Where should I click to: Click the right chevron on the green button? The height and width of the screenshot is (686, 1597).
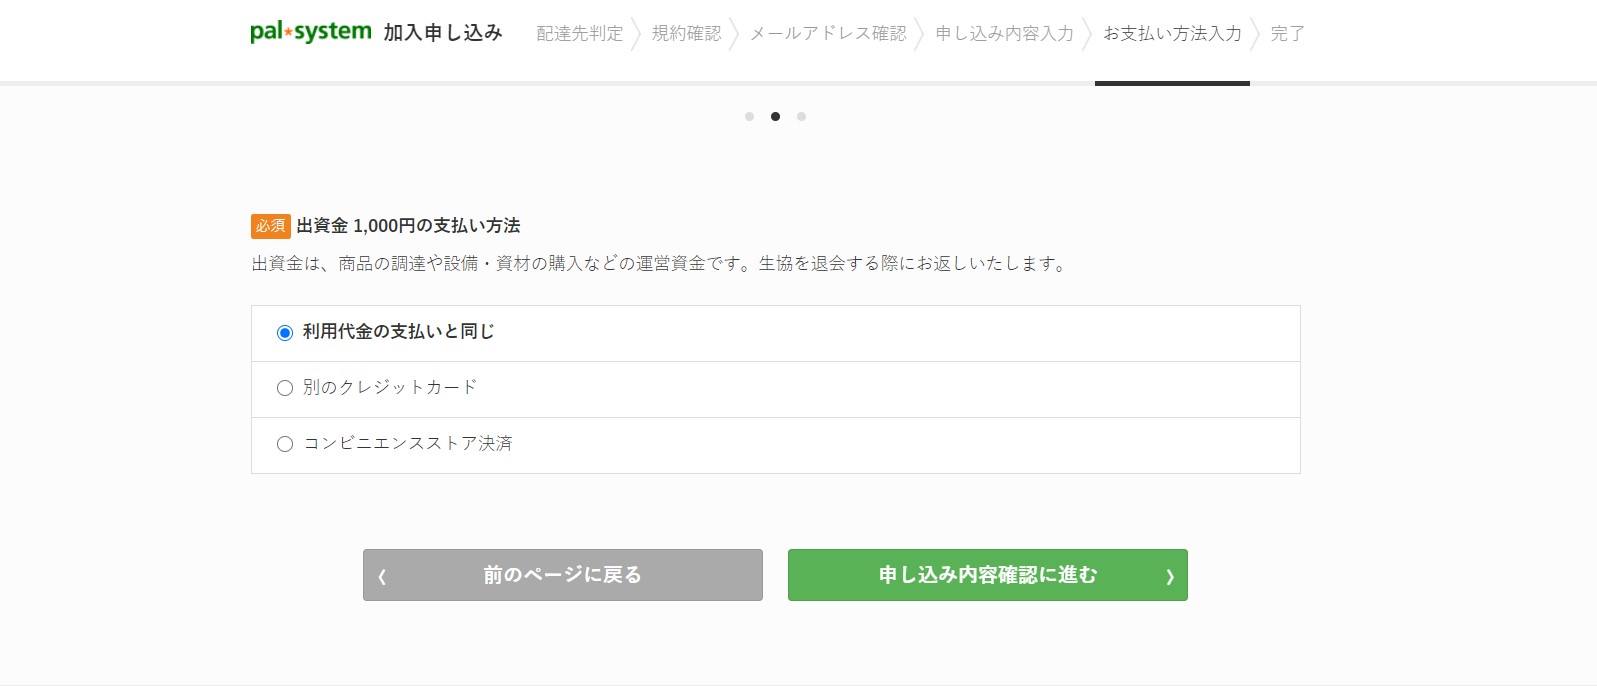point(1169,576)
